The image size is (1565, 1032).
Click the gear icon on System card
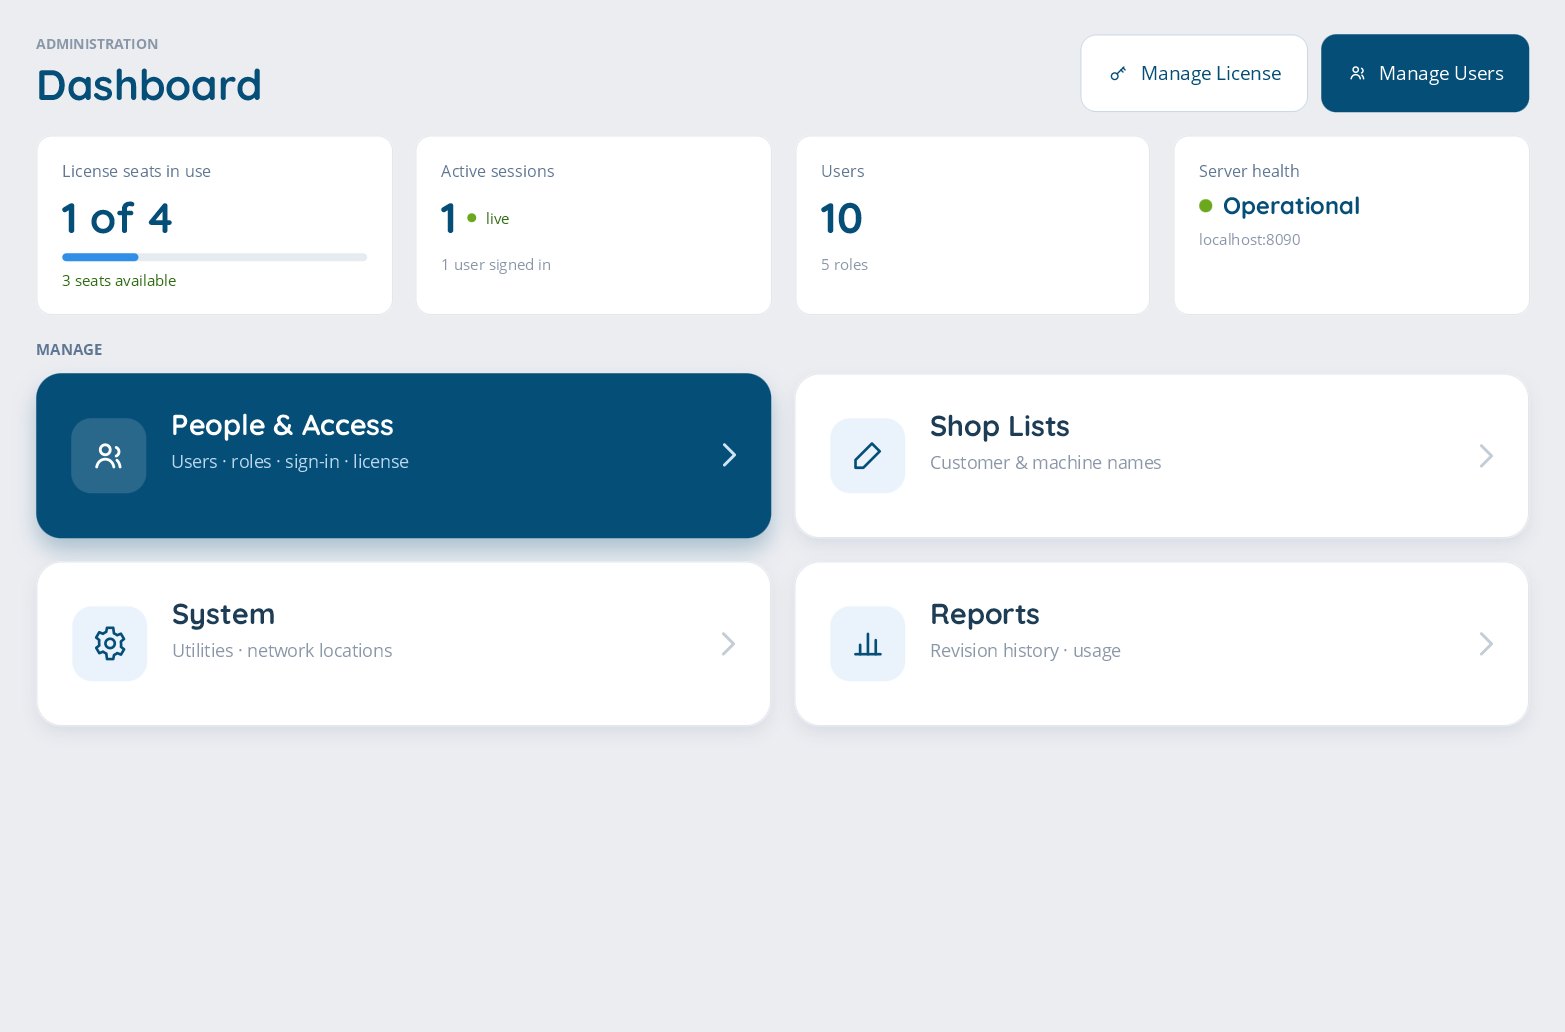[110, 644]
